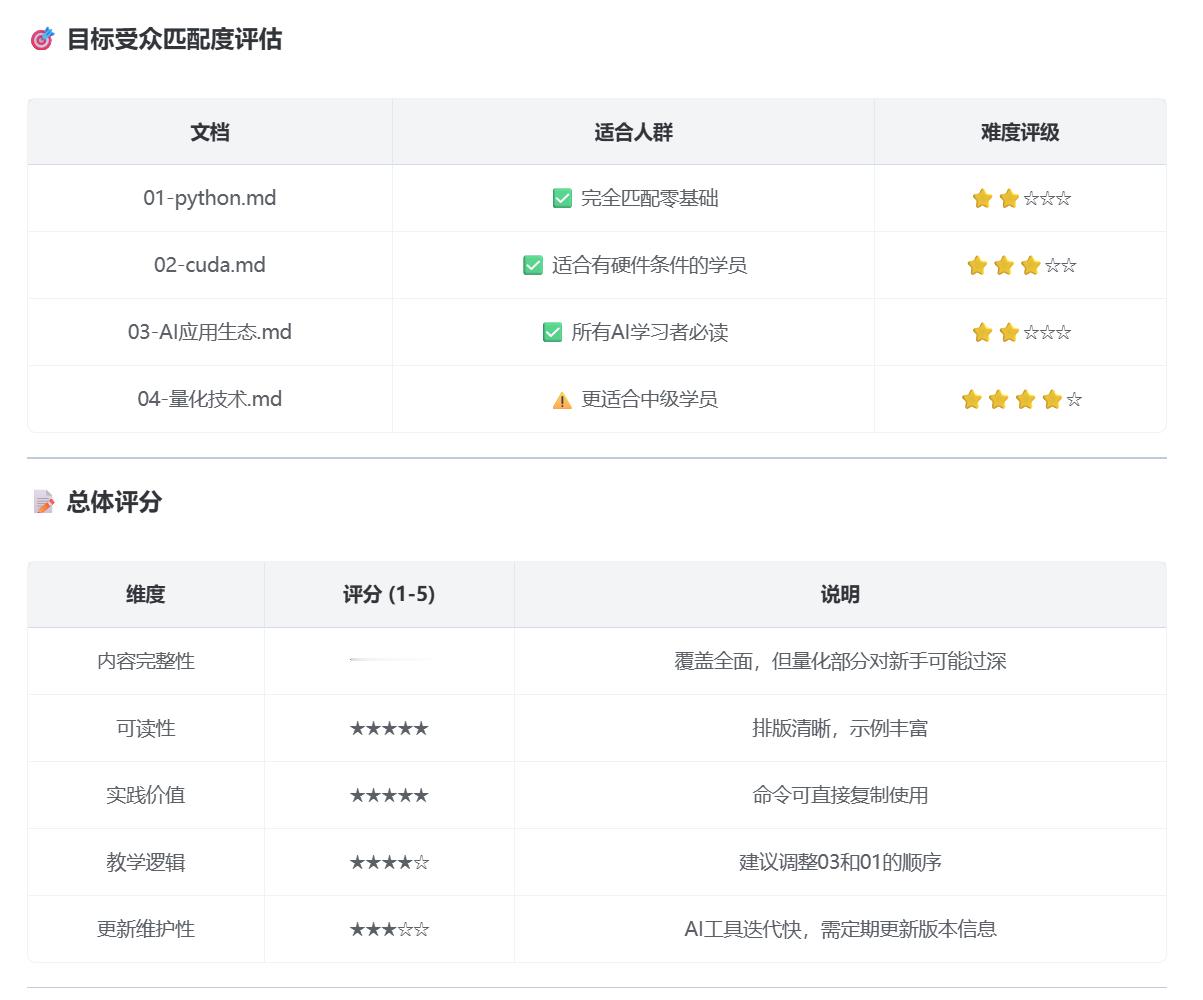1203x1000 pixels.
Task: Click the 更新维护性 cell
Action: coord(146,929)
